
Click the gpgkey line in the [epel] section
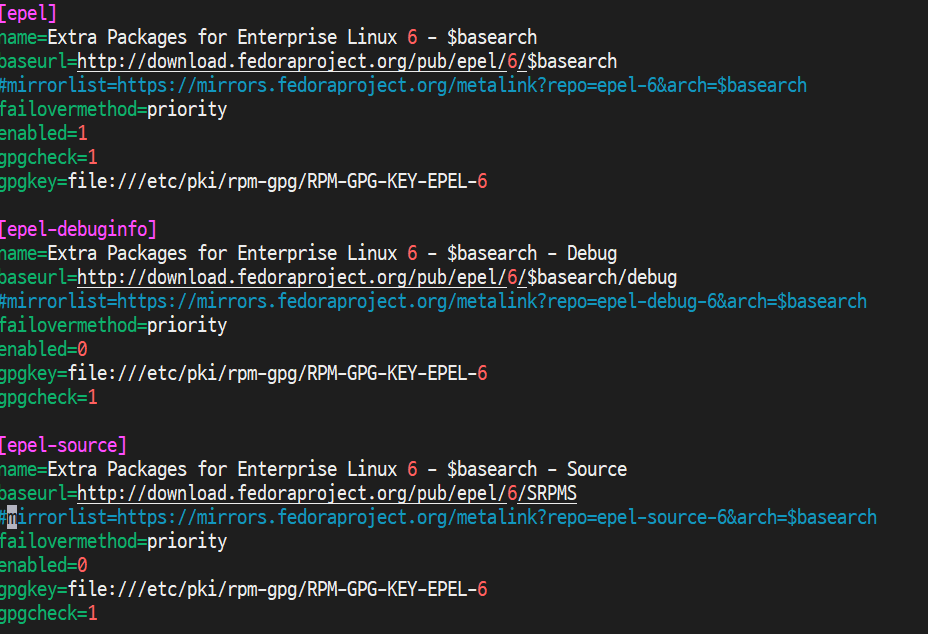(x=244, y=181)
